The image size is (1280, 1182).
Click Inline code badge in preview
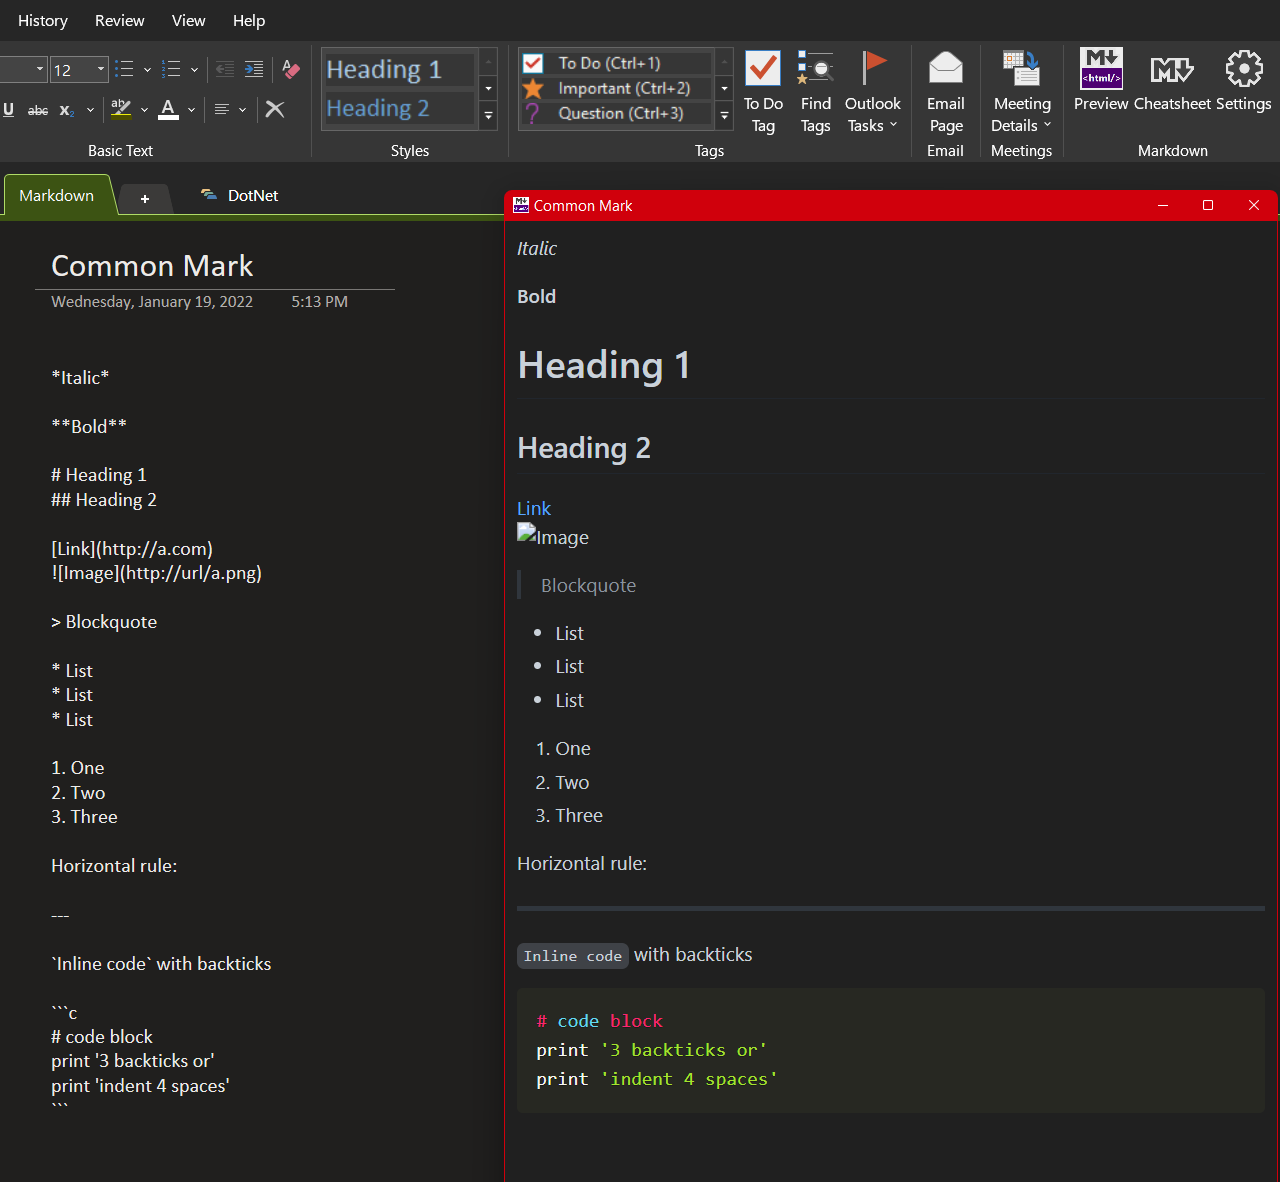pos(573,956)
